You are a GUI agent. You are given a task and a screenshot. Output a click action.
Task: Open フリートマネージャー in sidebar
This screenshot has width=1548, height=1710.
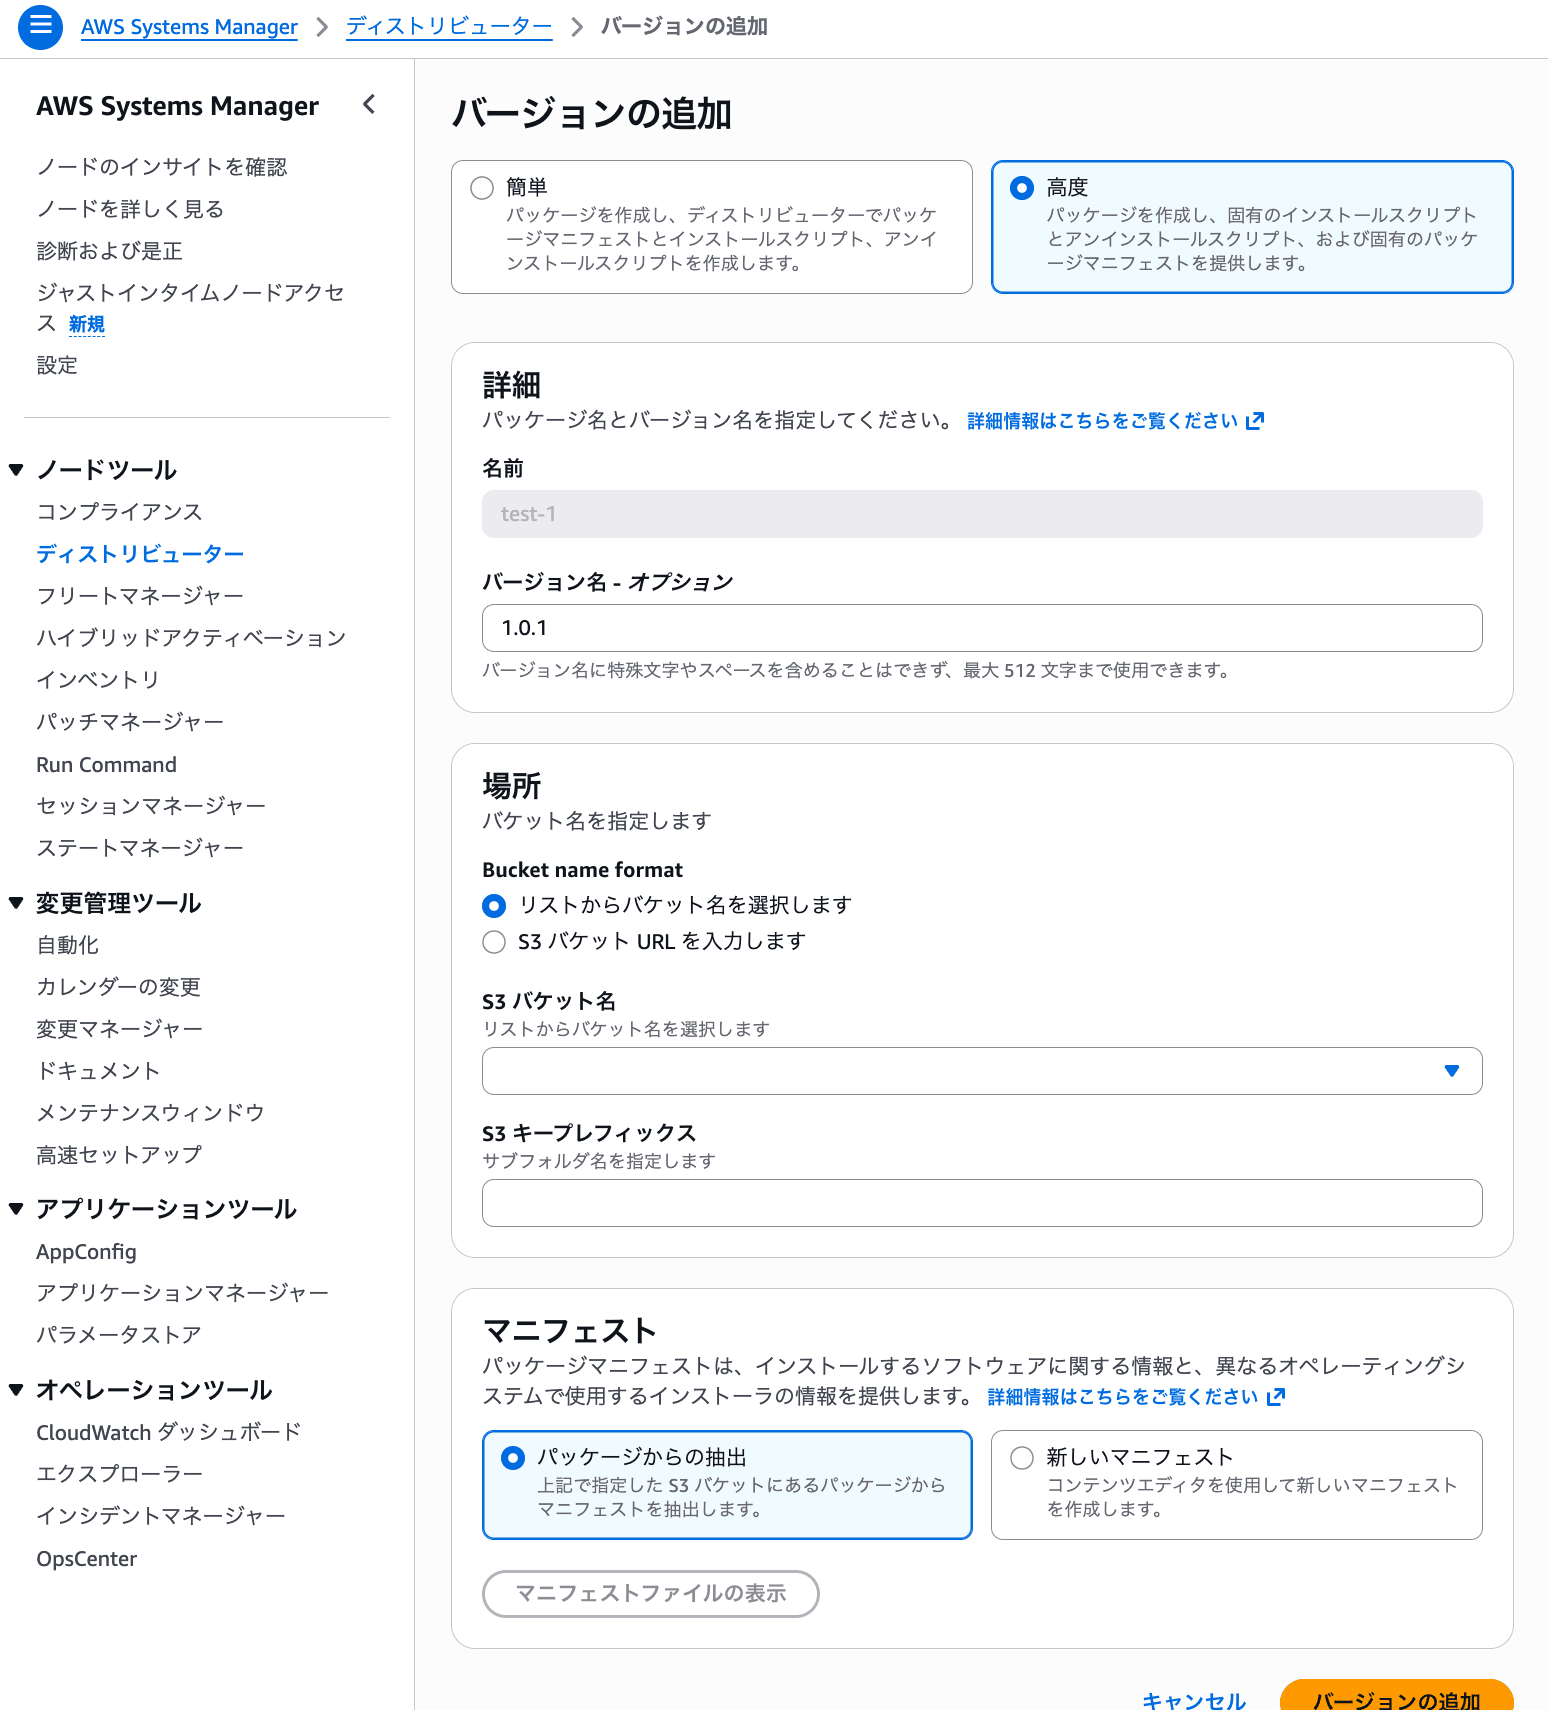coord(140,596)
